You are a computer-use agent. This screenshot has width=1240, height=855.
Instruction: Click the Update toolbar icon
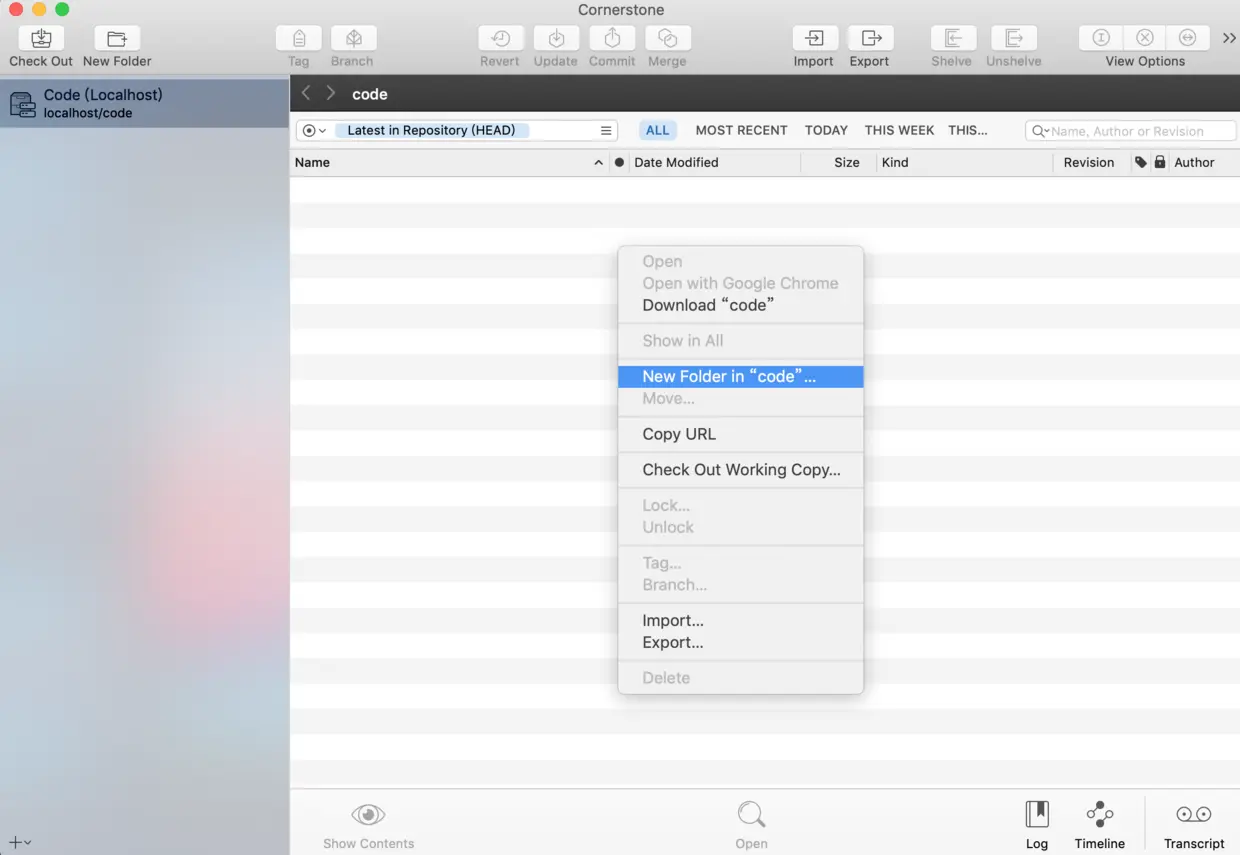pos(556,39)
